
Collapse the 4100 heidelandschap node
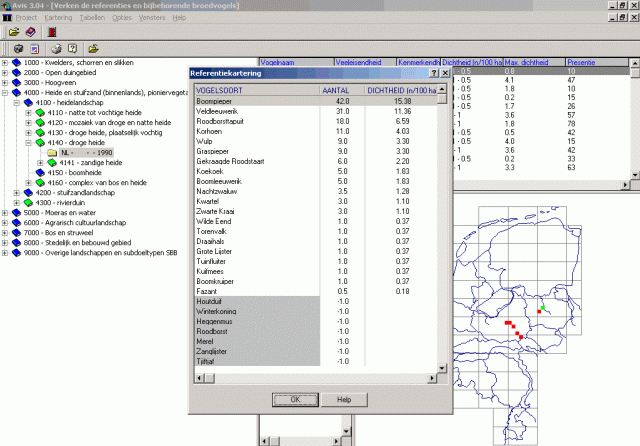17,102
